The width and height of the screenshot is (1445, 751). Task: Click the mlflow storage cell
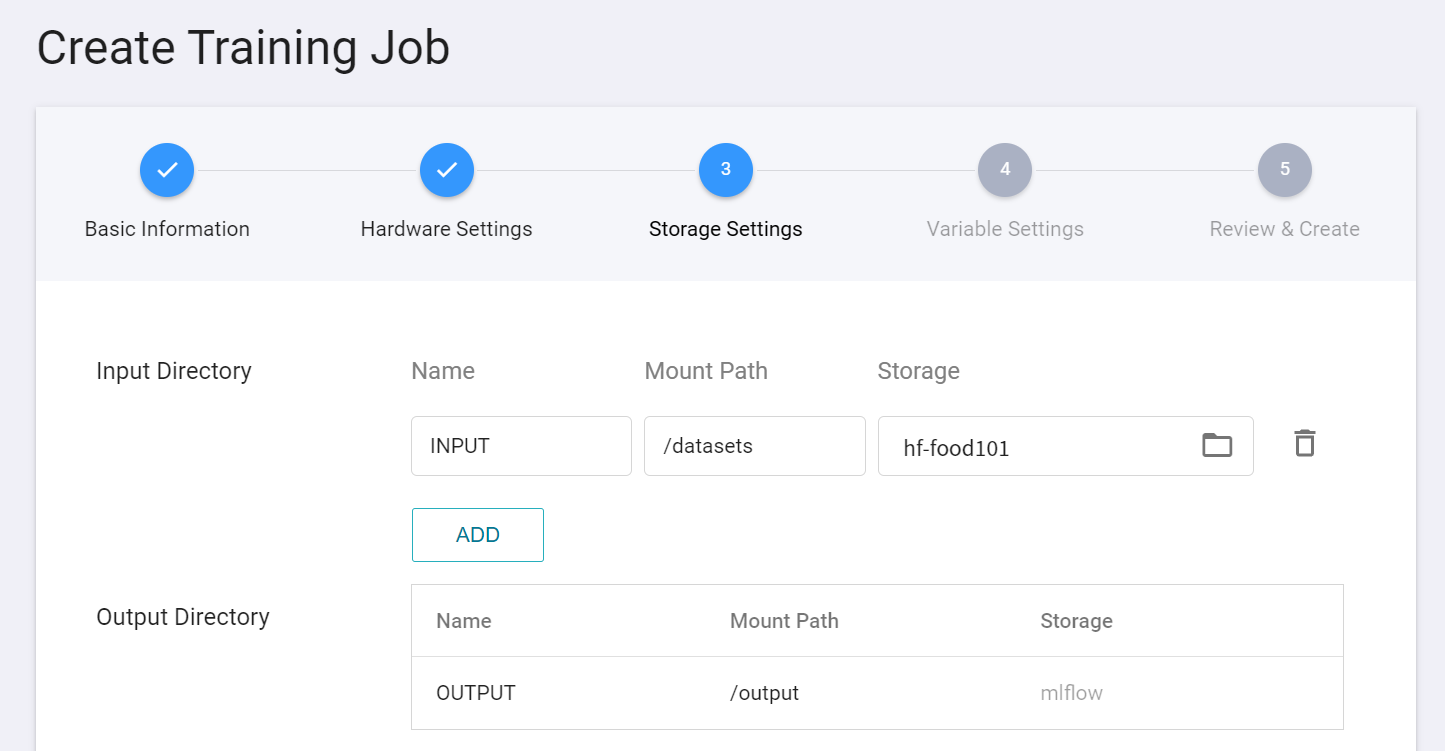coord(1071,693)
